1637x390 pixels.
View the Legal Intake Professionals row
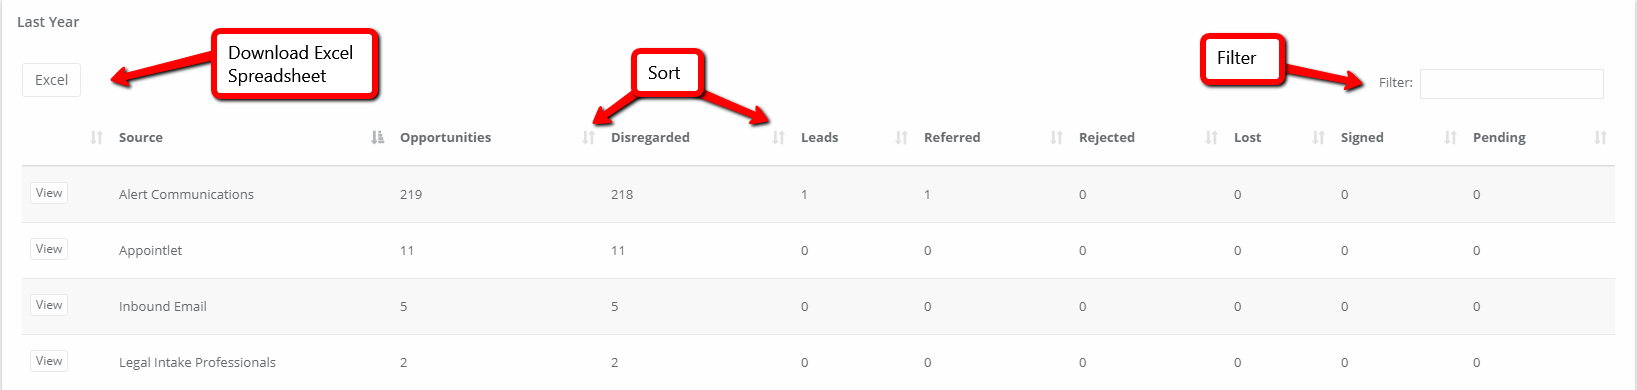(x=49, y=361)
